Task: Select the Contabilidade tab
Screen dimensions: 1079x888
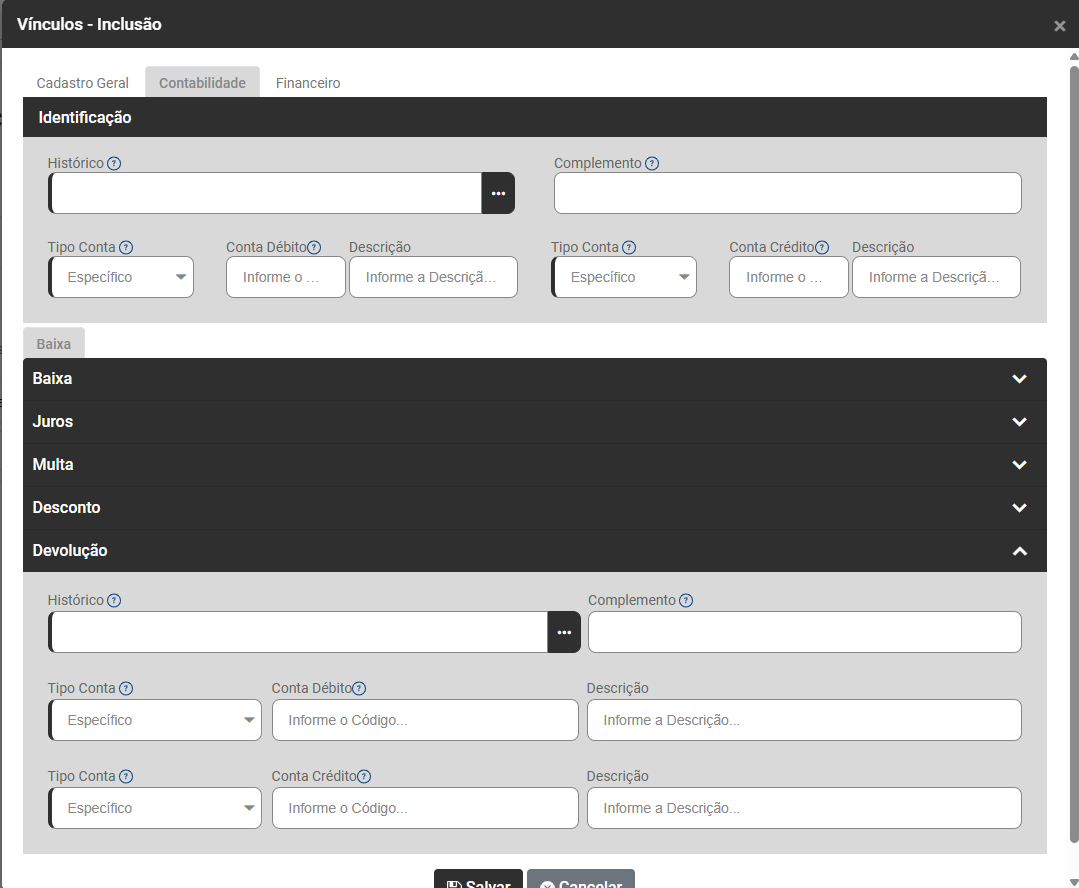Action: pyautogui.click(x=202, y=83)
